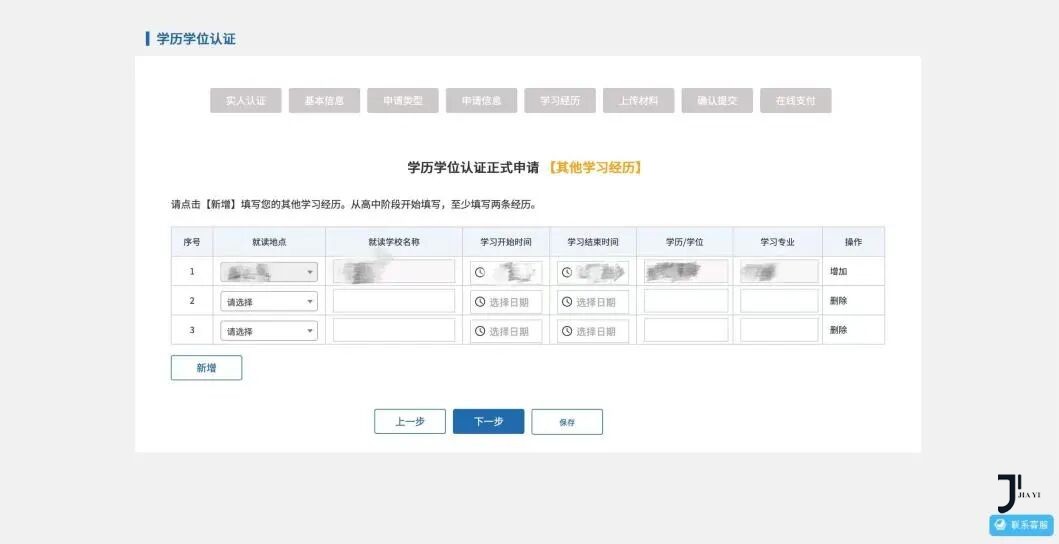Open row 1 就读地点 dropdown
The width and height of the screenshot is (1059, 544).
pos(268,272)
